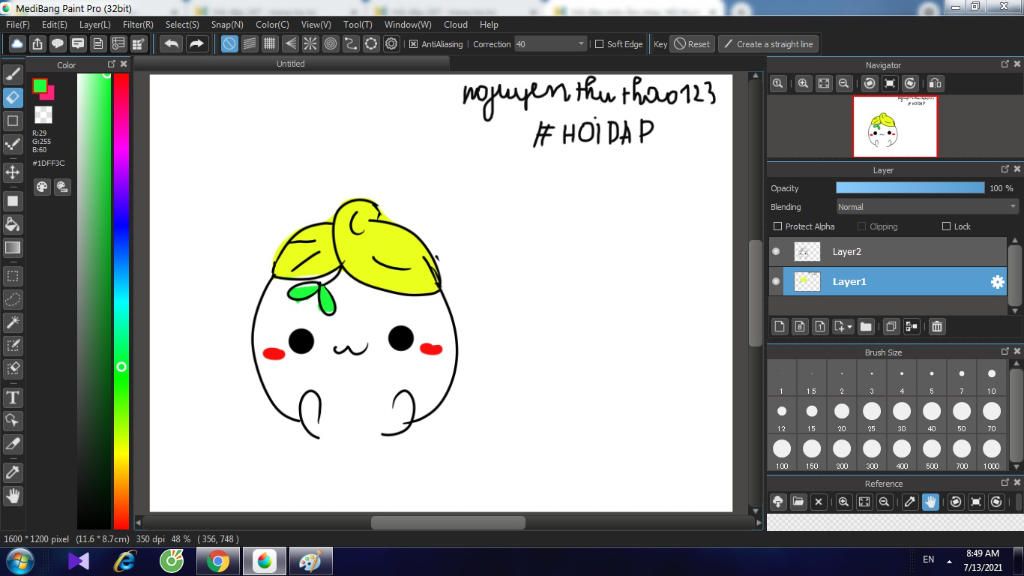Delete layer with trash icon
Image resolution: width=1024 pixels, height=576 pixels.
click(x=937, y=327)
